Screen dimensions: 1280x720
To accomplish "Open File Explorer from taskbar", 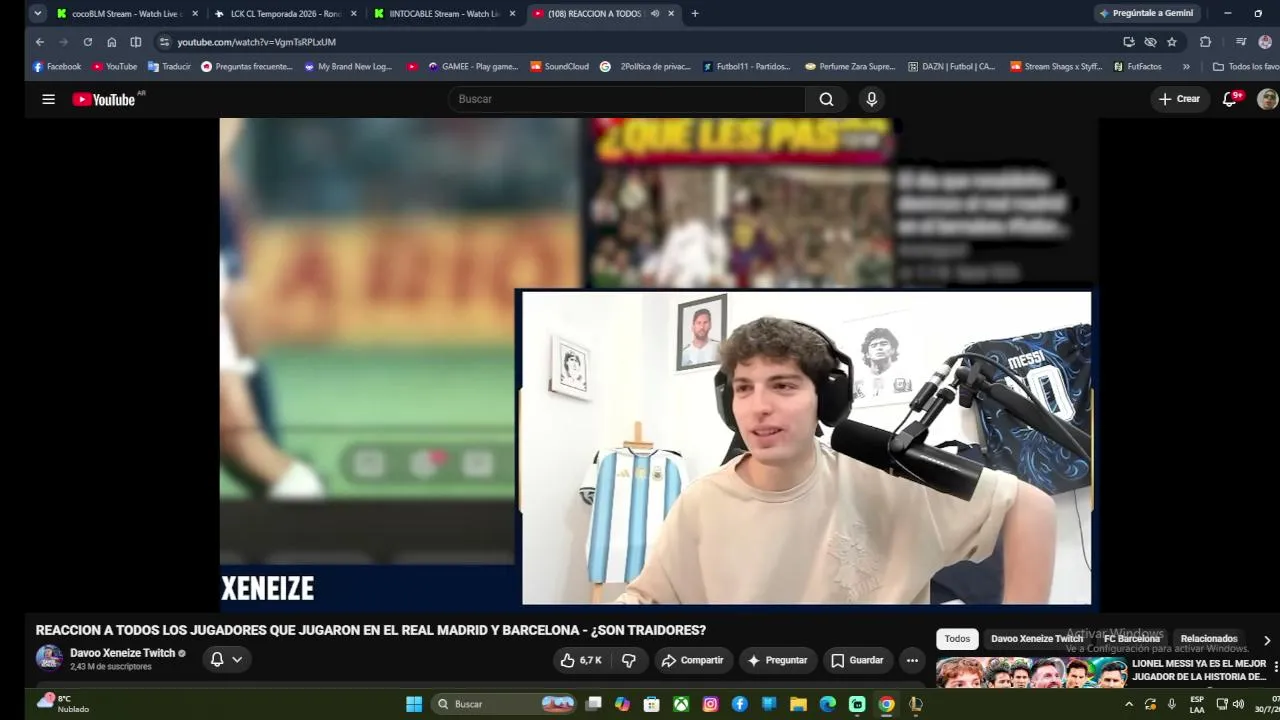I will [x=798, y=704].
